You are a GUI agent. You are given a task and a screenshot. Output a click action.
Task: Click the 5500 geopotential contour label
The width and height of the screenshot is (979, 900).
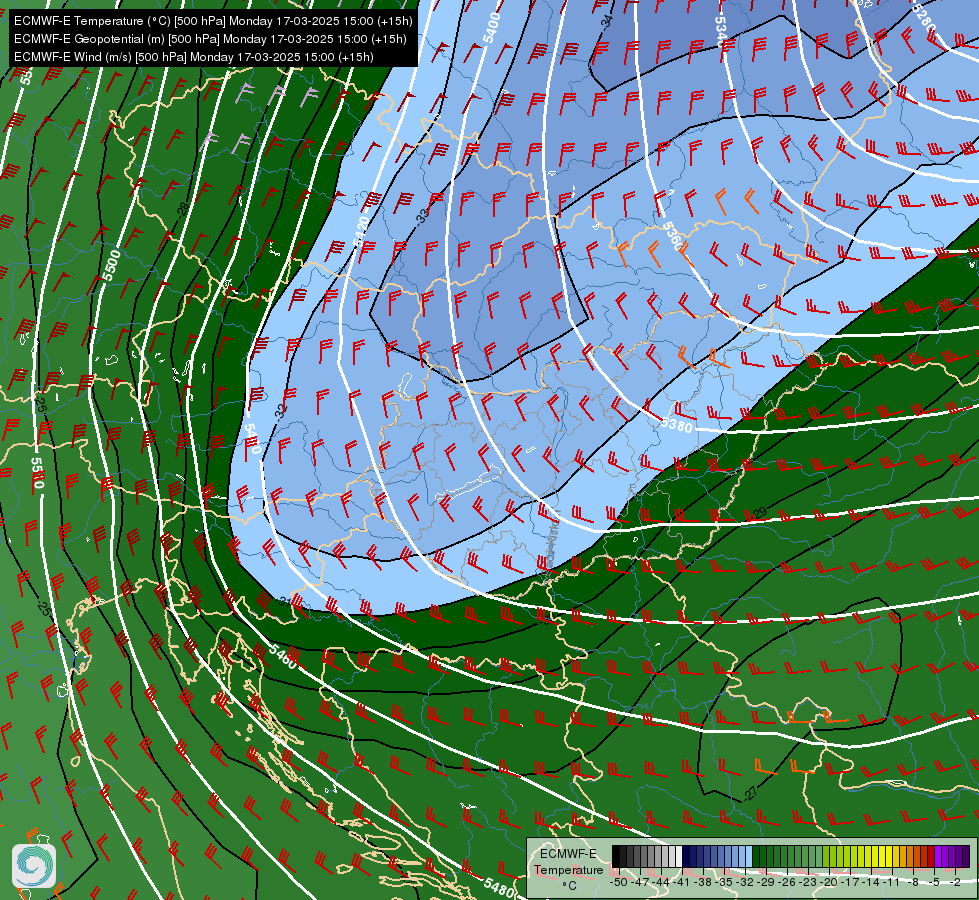112,265
